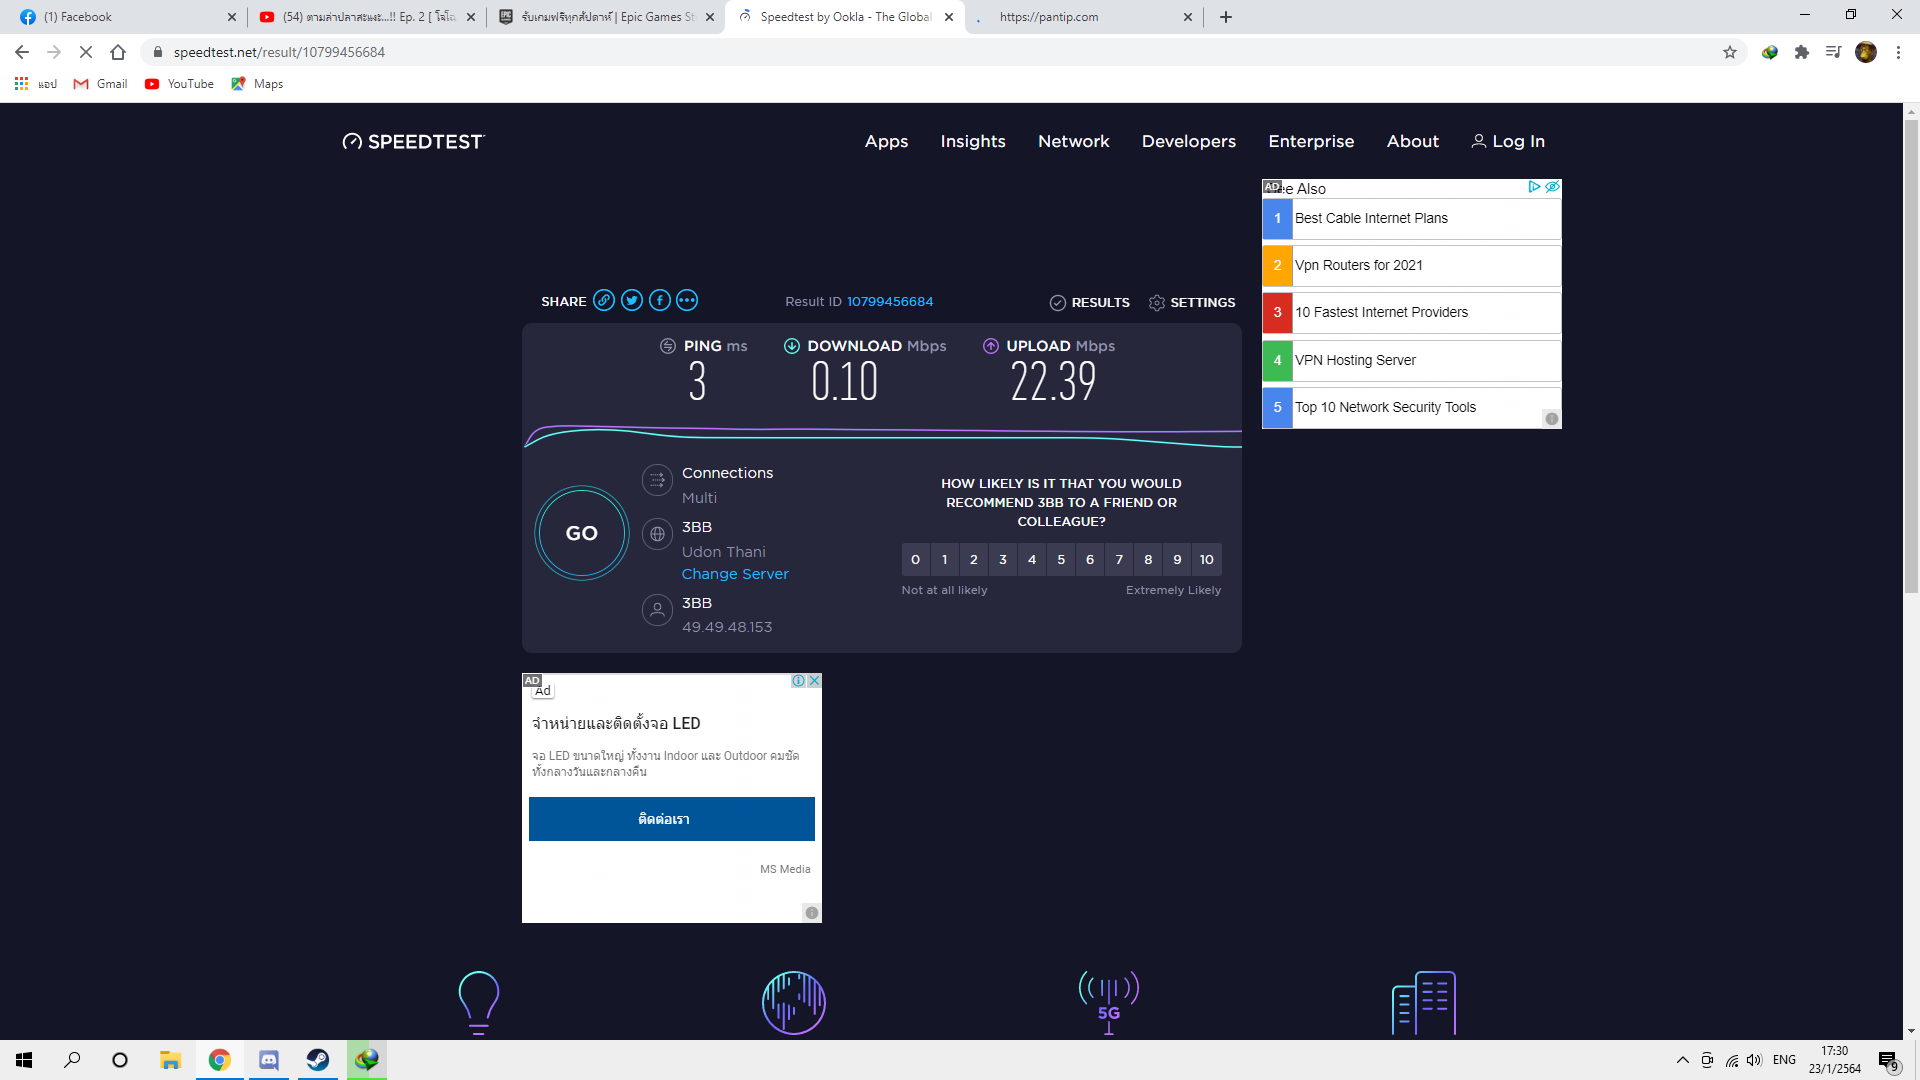Start a new test with GO
Screen dimensions: 1920x1080
pos(582,533)
